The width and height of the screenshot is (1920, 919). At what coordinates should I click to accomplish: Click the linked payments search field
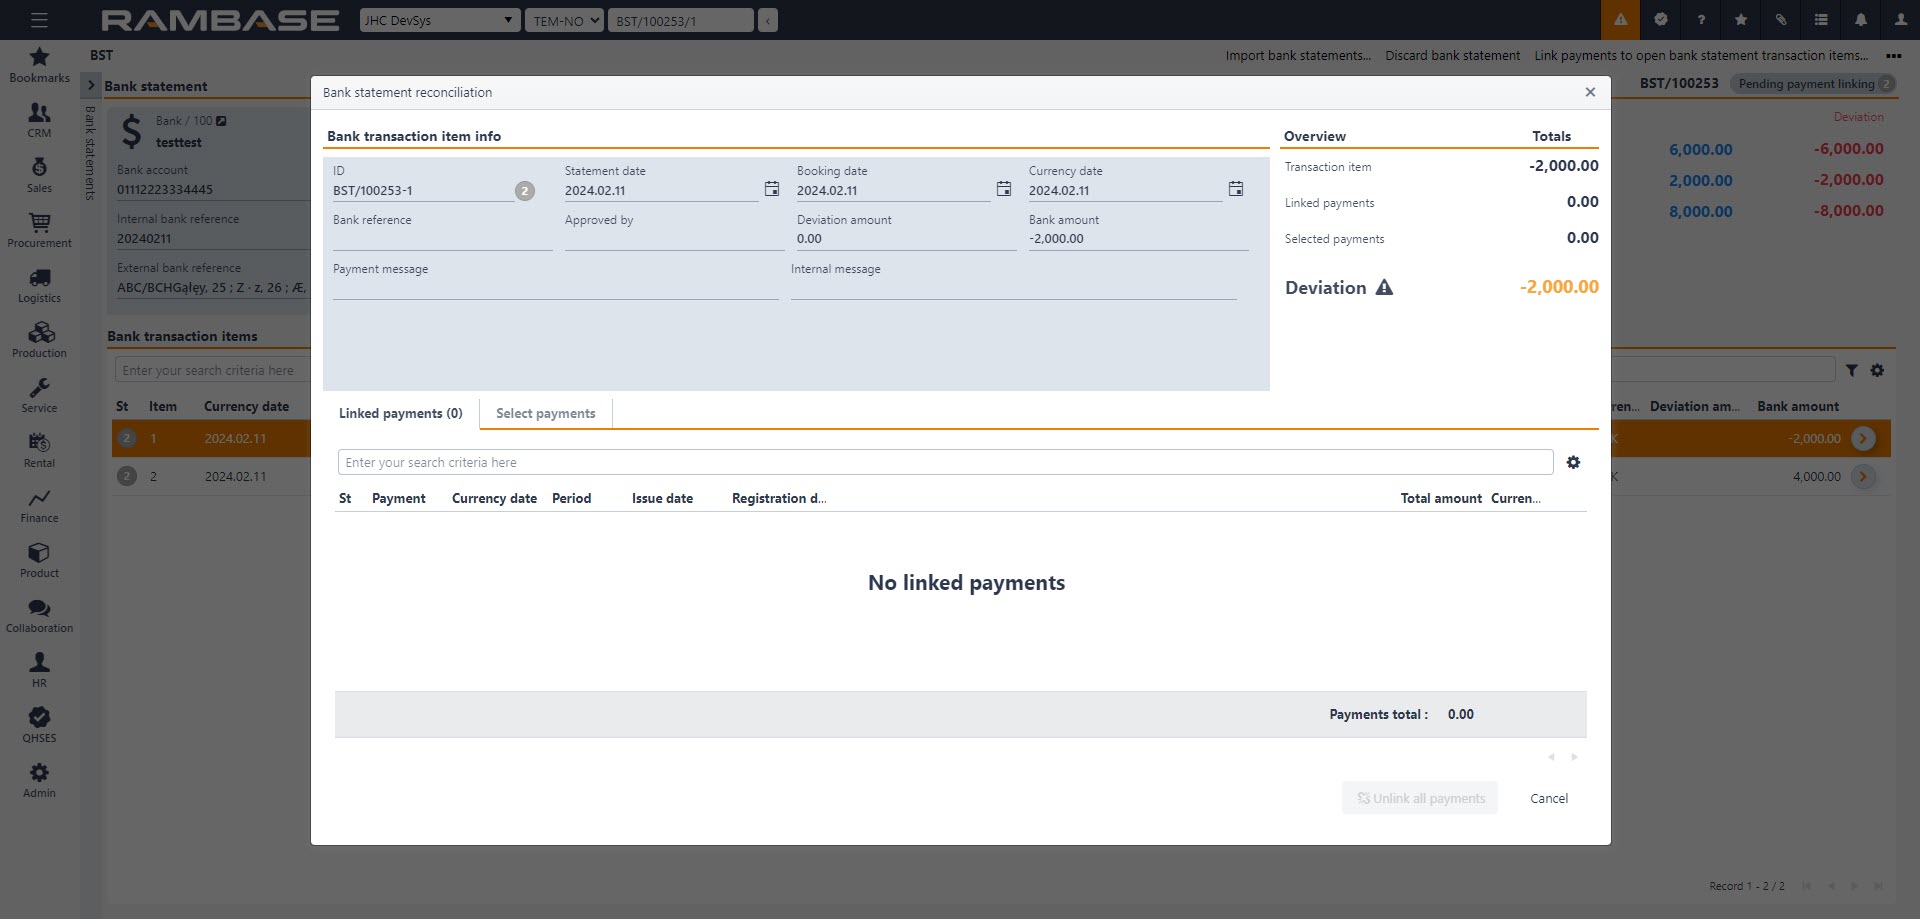pyautogui.click(x=944, y=462)
